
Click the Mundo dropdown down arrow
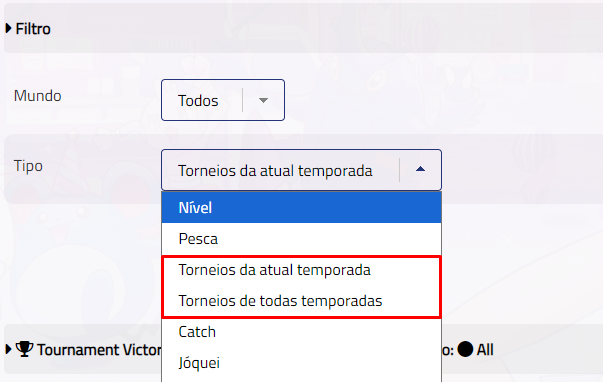coord(263,100)
